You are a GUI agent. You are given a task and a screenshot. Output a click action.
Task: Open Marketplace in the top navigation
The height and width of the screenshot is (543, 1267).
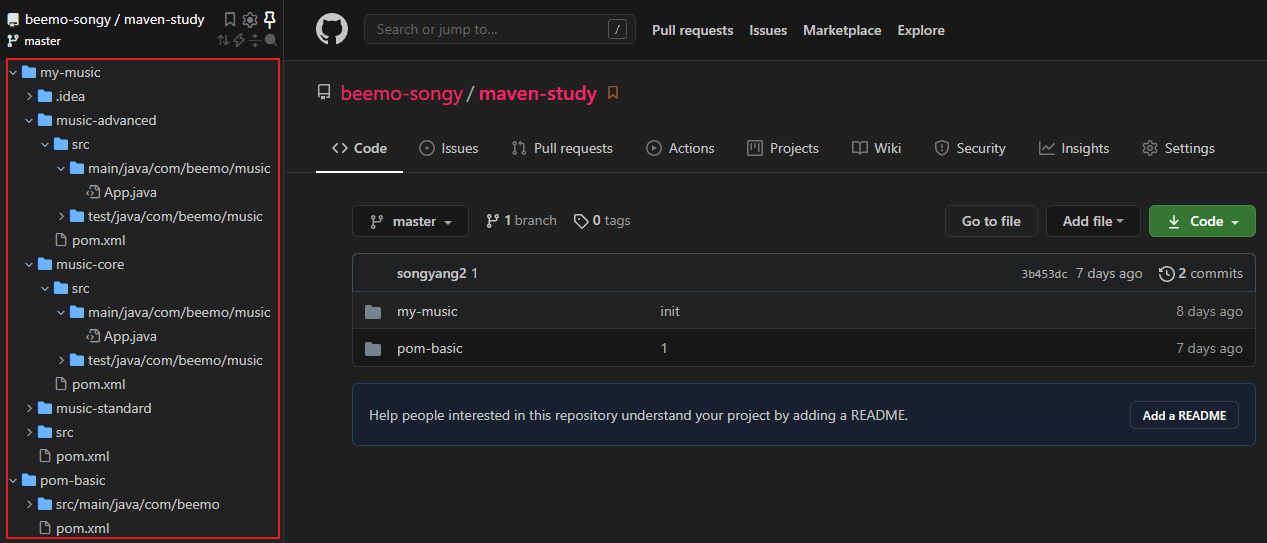[842, 30]
